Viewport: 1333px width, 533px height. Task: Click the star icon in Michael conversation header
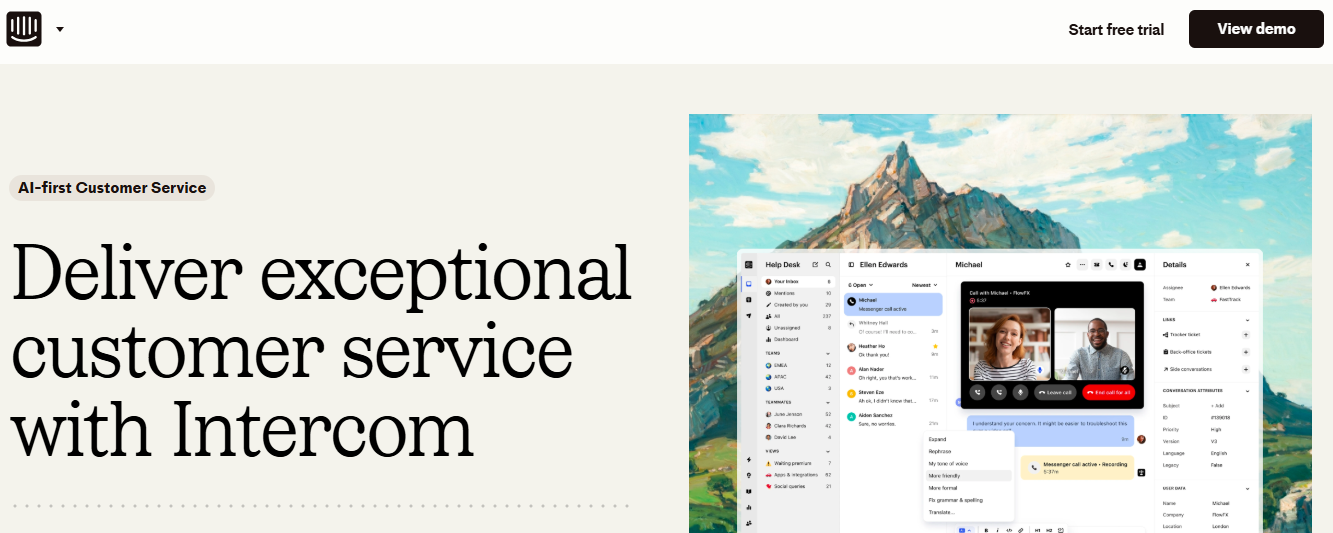click(1068, 264)
